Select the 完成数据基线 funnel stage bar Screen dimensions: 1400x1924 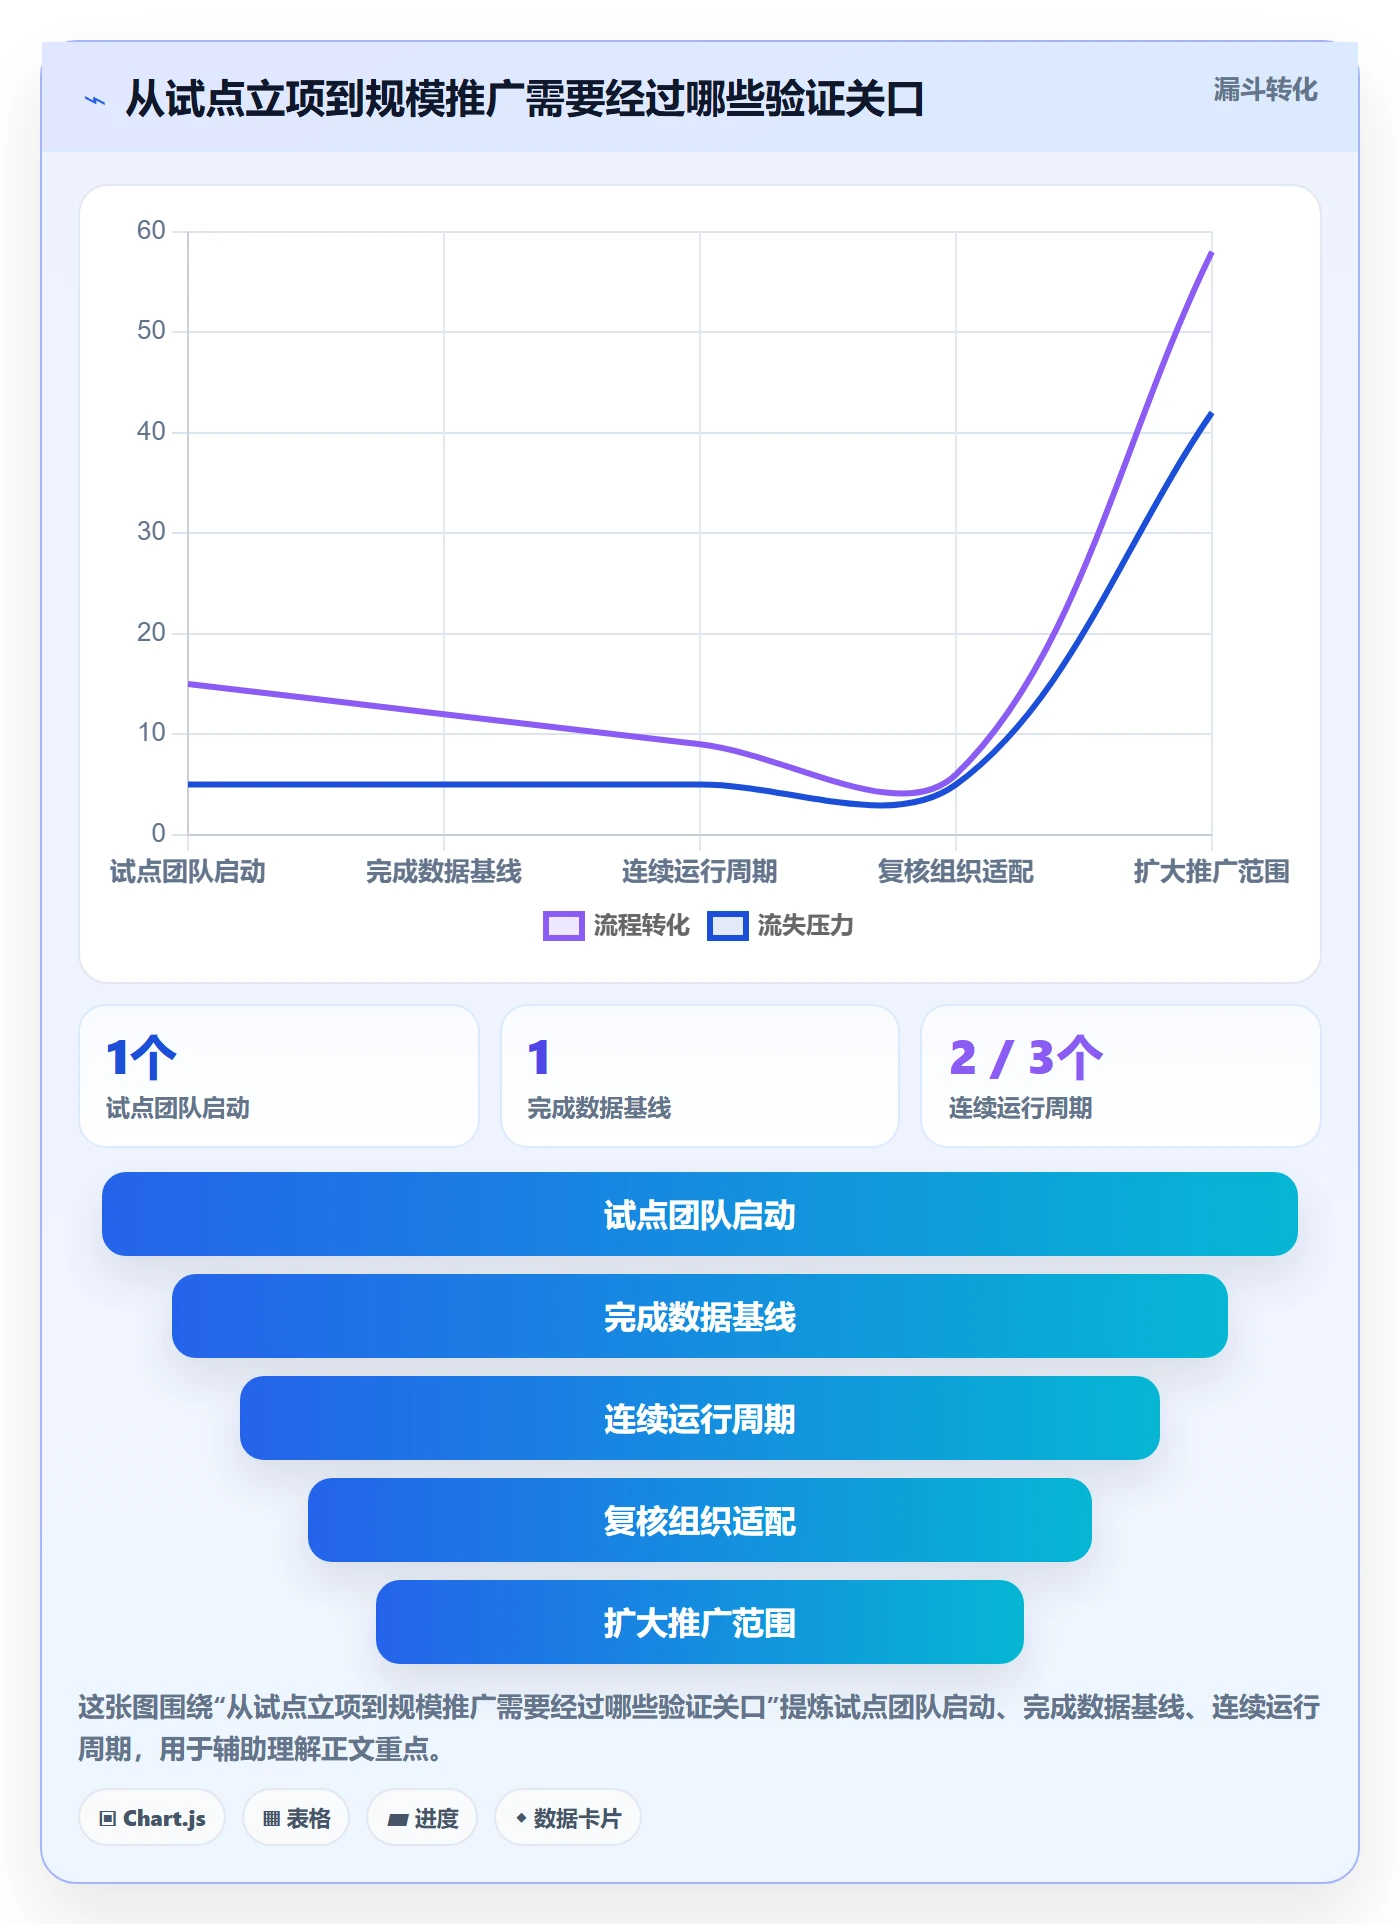[700, 1316]
